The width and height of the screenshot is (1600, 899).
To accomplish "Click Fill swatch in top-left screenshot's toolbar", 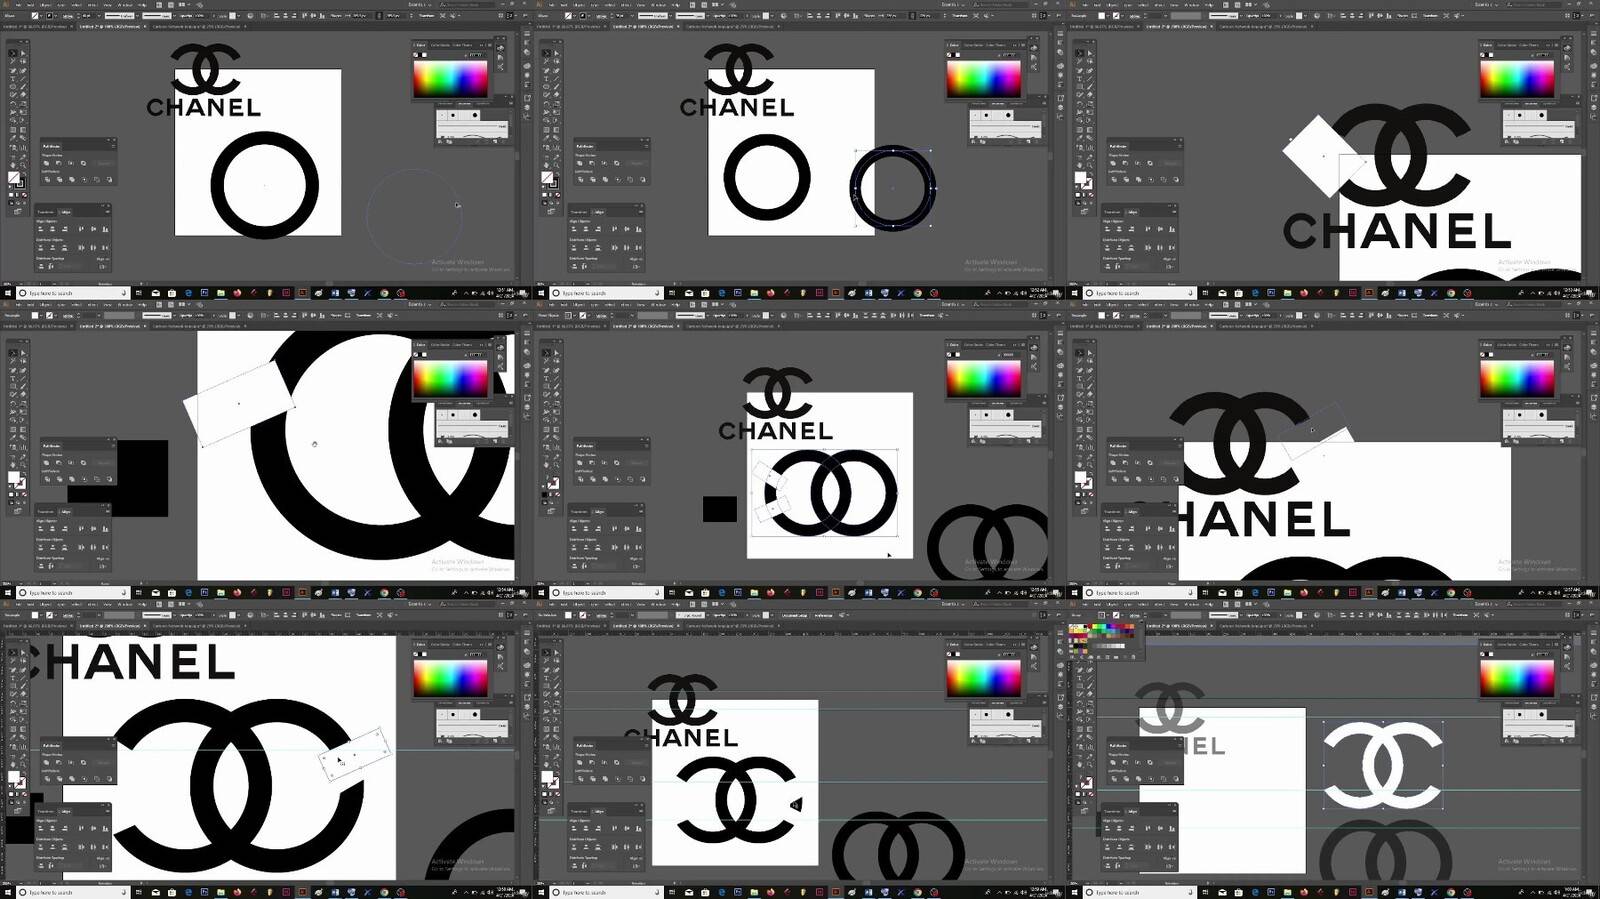I will [14, 177].
